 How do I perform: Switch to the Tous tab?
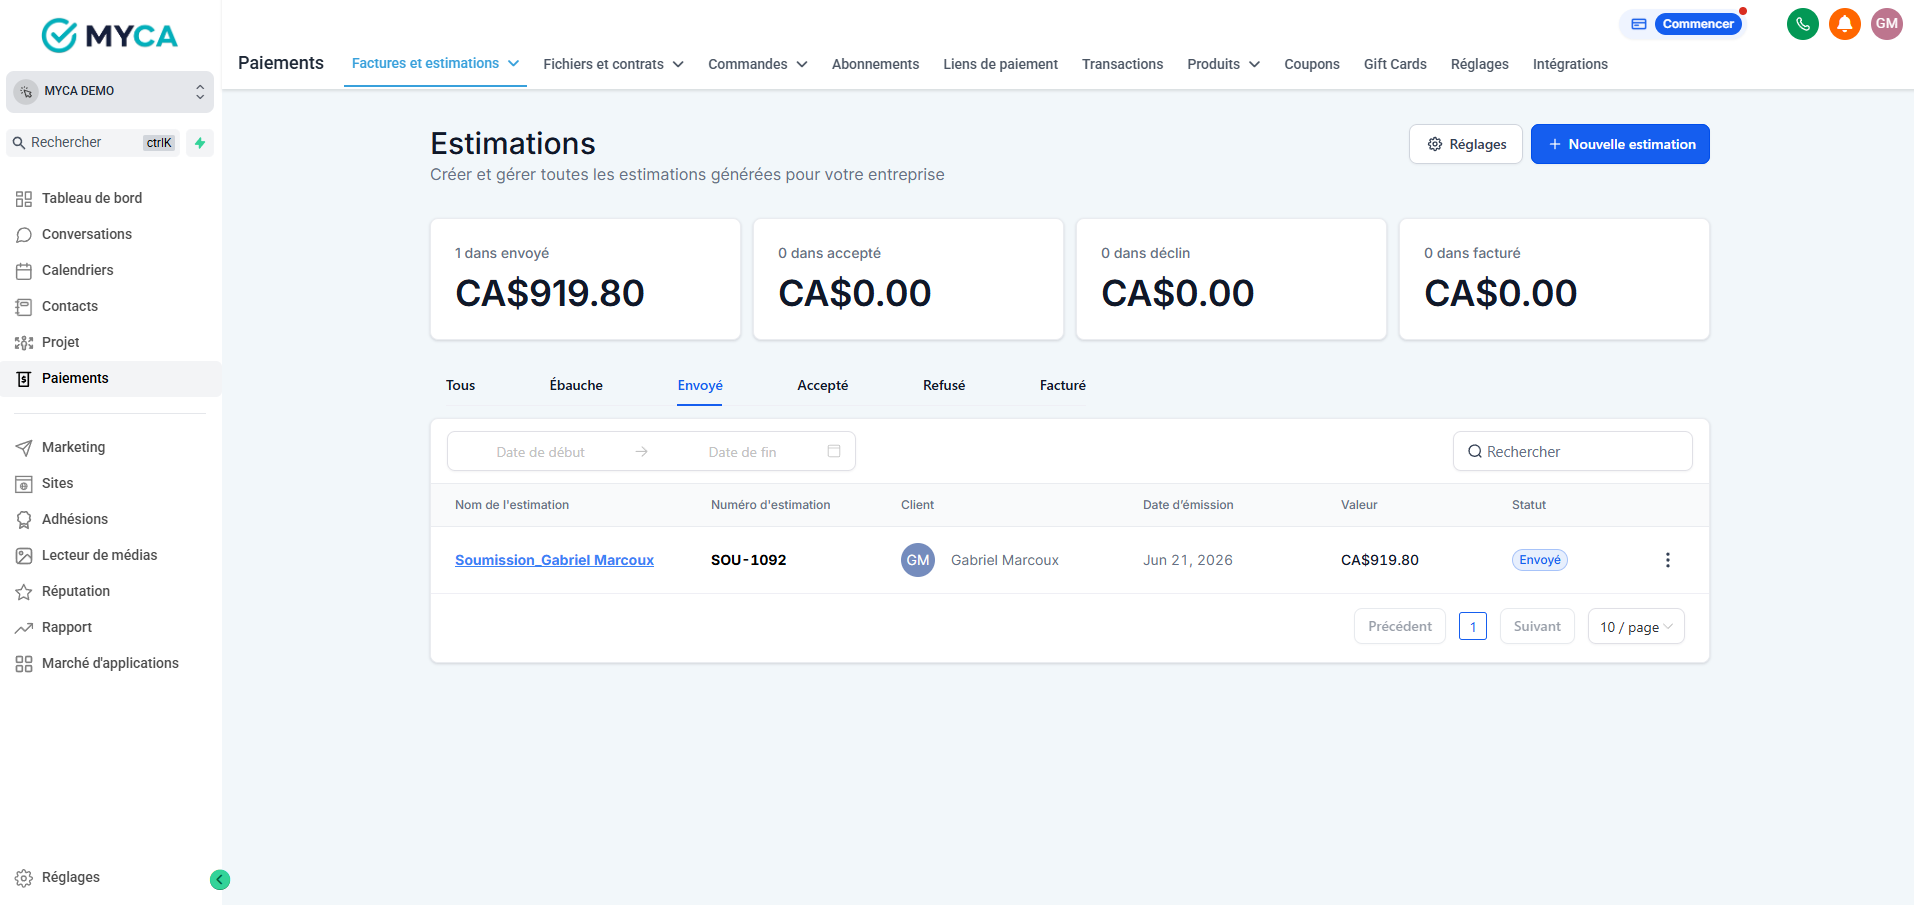click(x=461, y=385)
